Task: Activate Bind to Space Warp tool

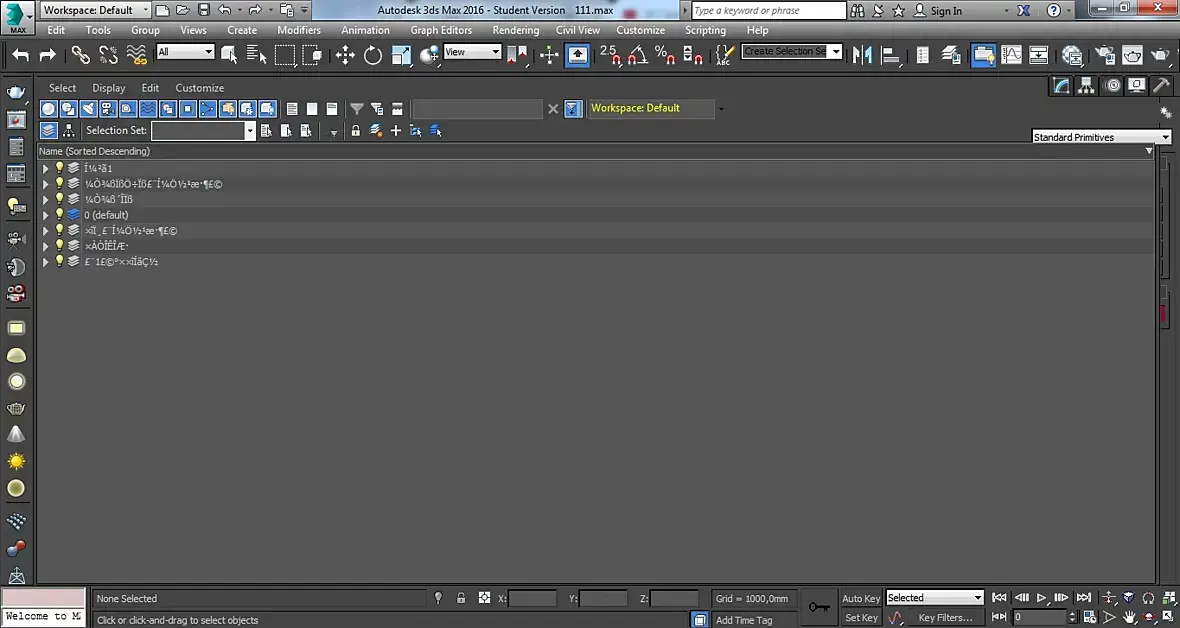Action: (136, 55)
